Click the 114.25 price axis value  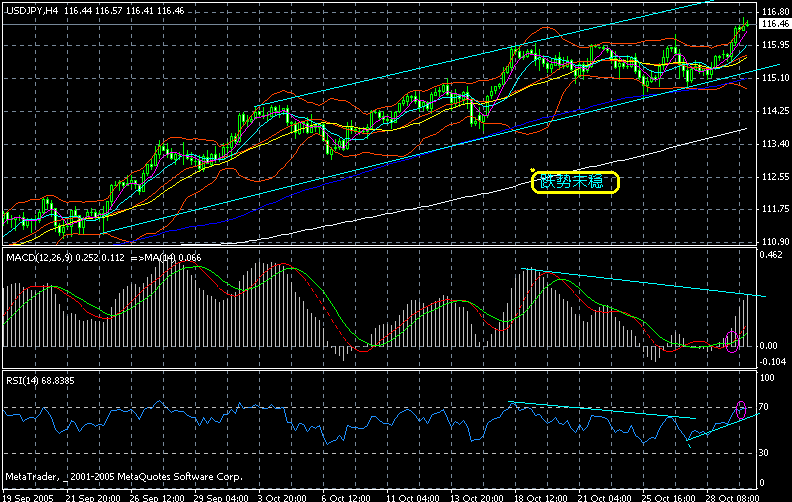coord(775,111)
